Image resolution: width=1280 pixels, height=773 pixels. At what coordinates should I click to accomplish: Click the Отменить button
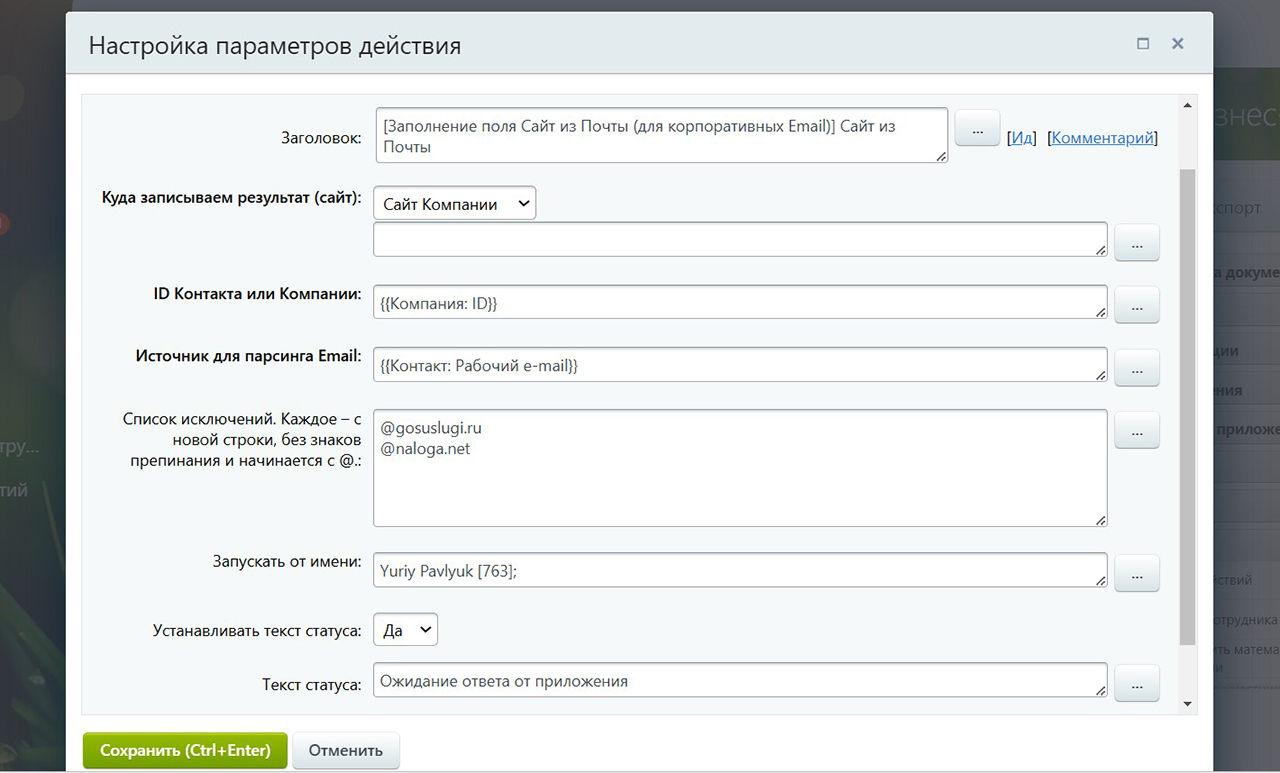click(345, 750)
